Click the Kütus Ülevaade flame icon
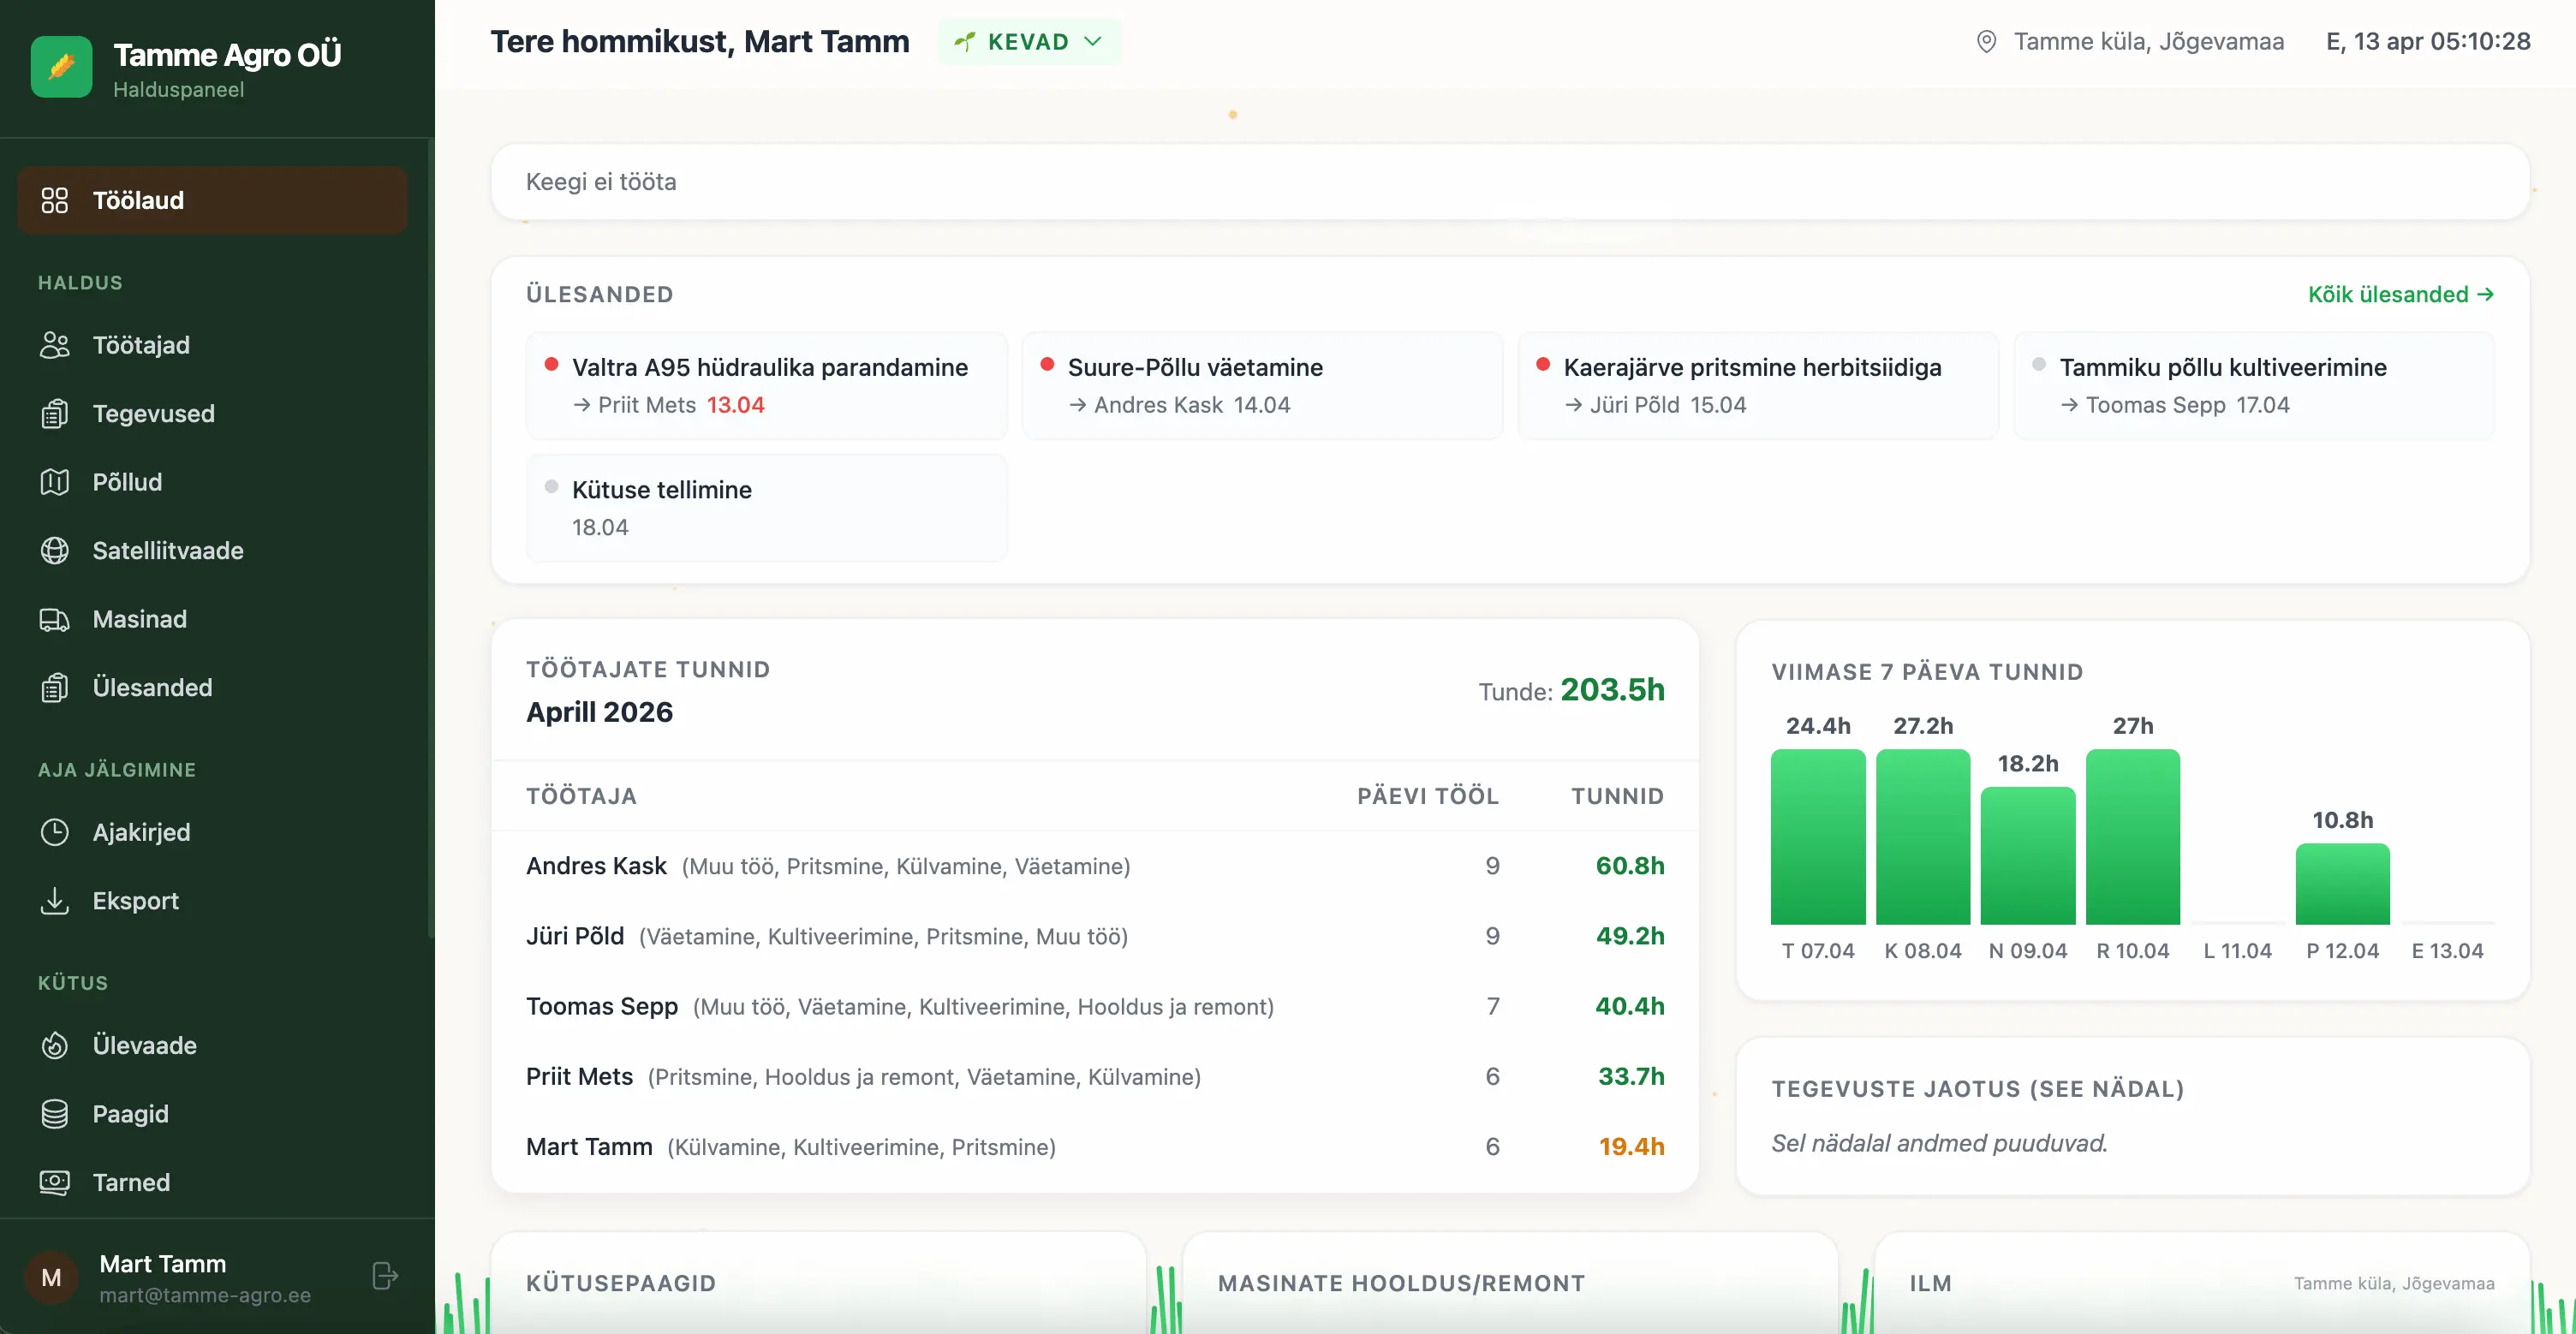Image resolution: width=2576 pixels, height=1334 pixels. [54, 1045]
